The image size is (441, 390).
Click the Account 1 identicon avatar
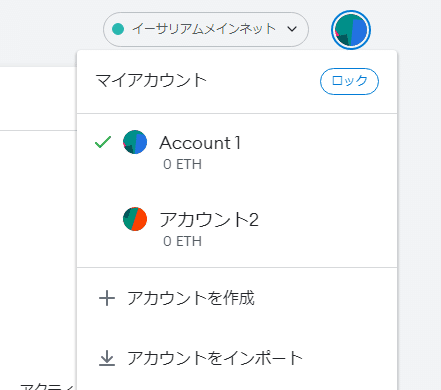tap(135, 142)
